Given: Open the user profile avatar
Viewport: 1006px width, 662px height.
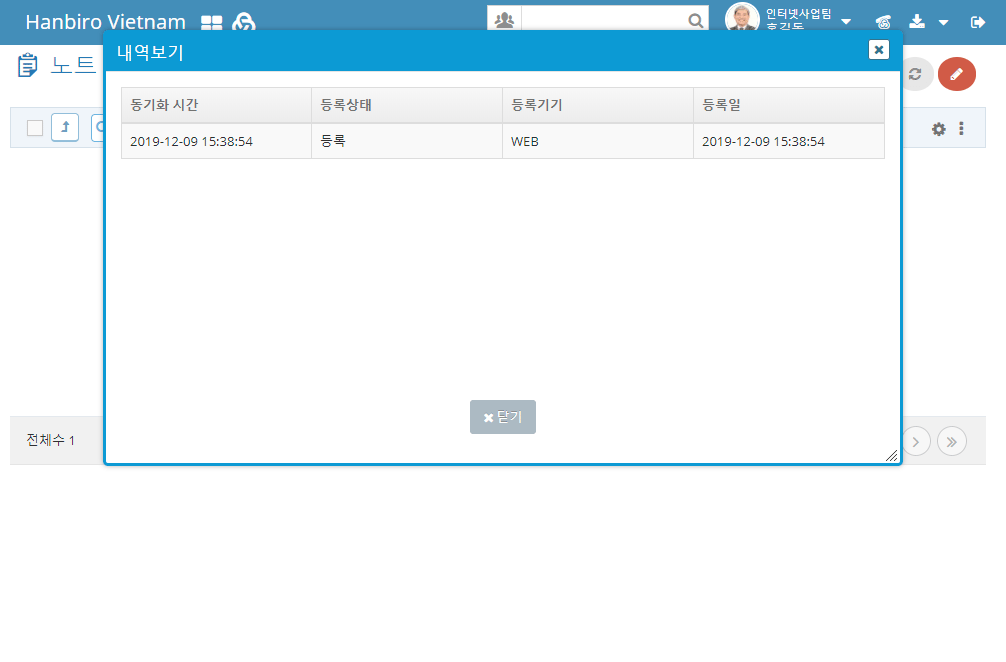Looking at the screenshot, I should pos(742,18).
